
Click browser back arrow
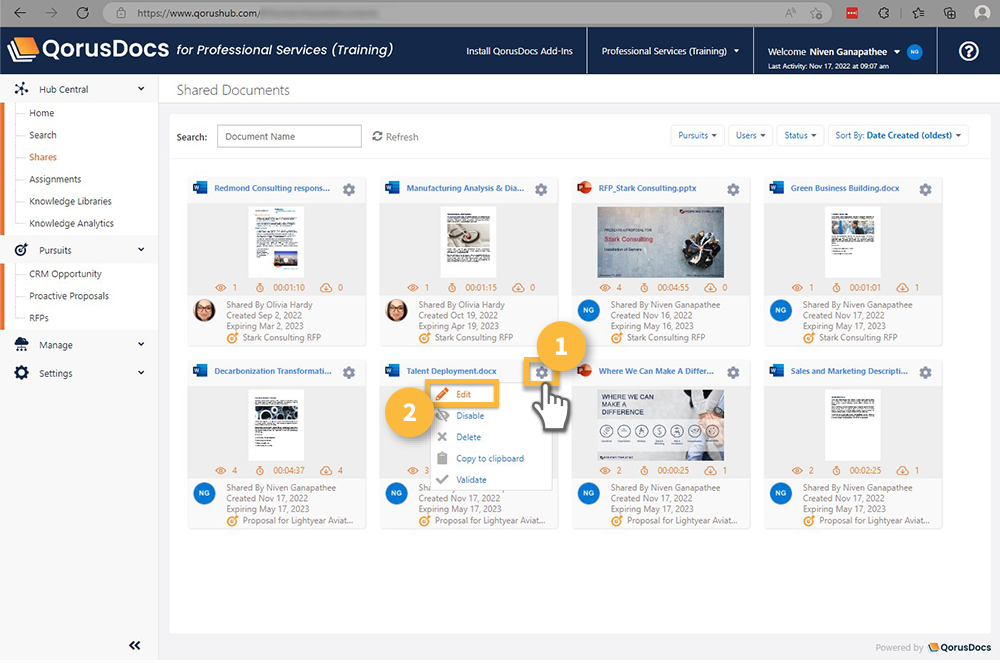[20, 13]
